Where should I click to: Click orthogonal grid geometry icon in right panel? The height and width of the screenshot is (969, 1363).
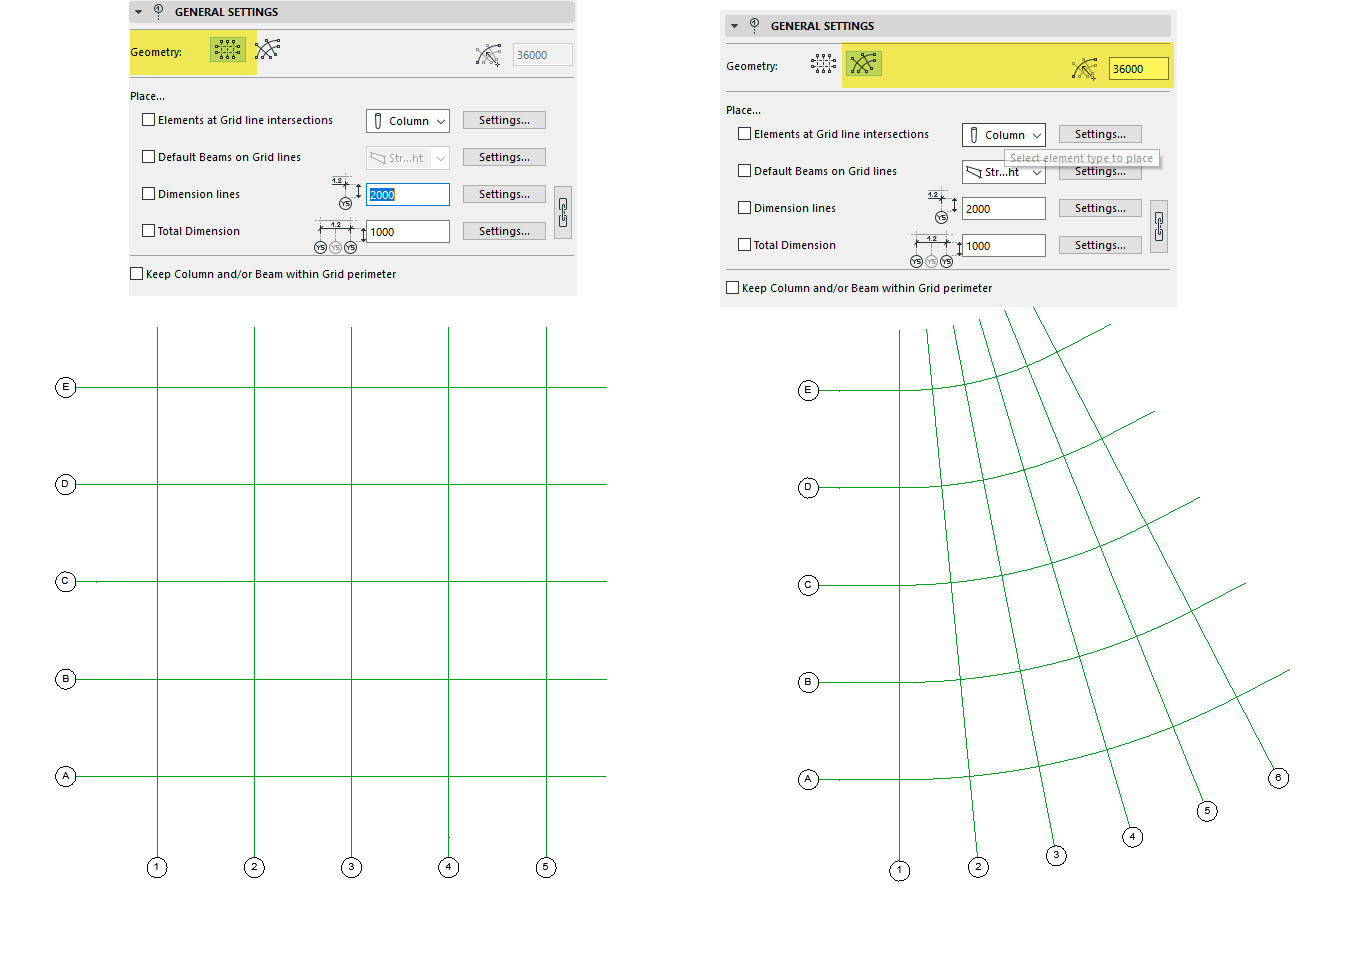point(823,65)
